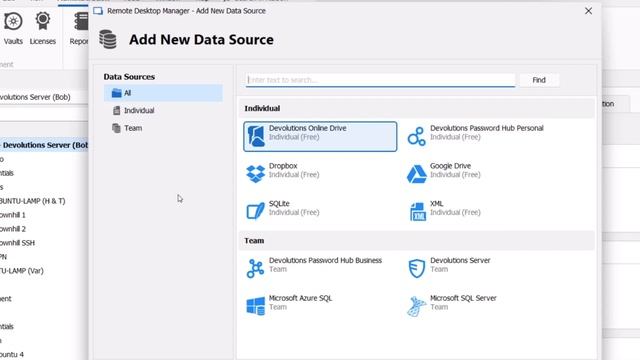Select the ownhill SSH entry in main window
The height and width of the screenshot is (360, 640).
coord(17,243)
